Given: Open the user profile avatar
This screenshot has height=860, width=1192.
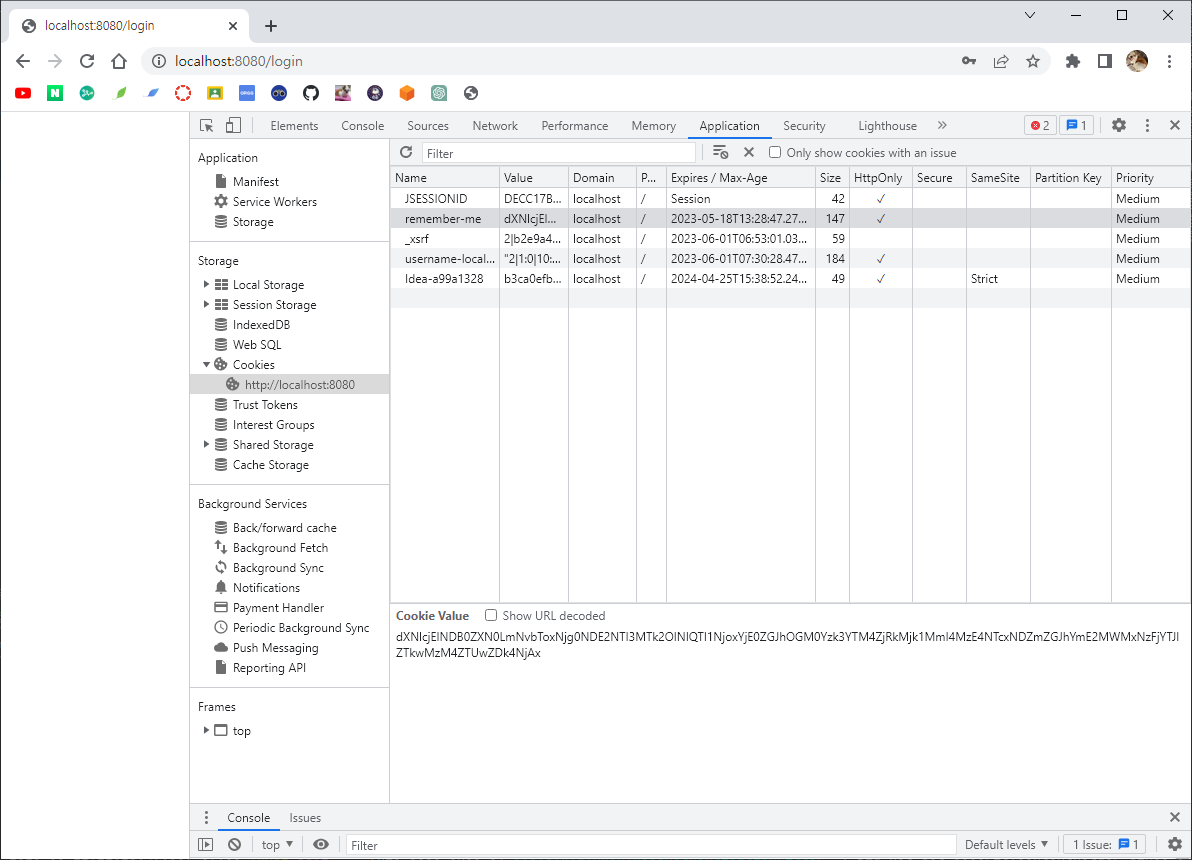Looking at the screenshot, I should pos(1137,61).
